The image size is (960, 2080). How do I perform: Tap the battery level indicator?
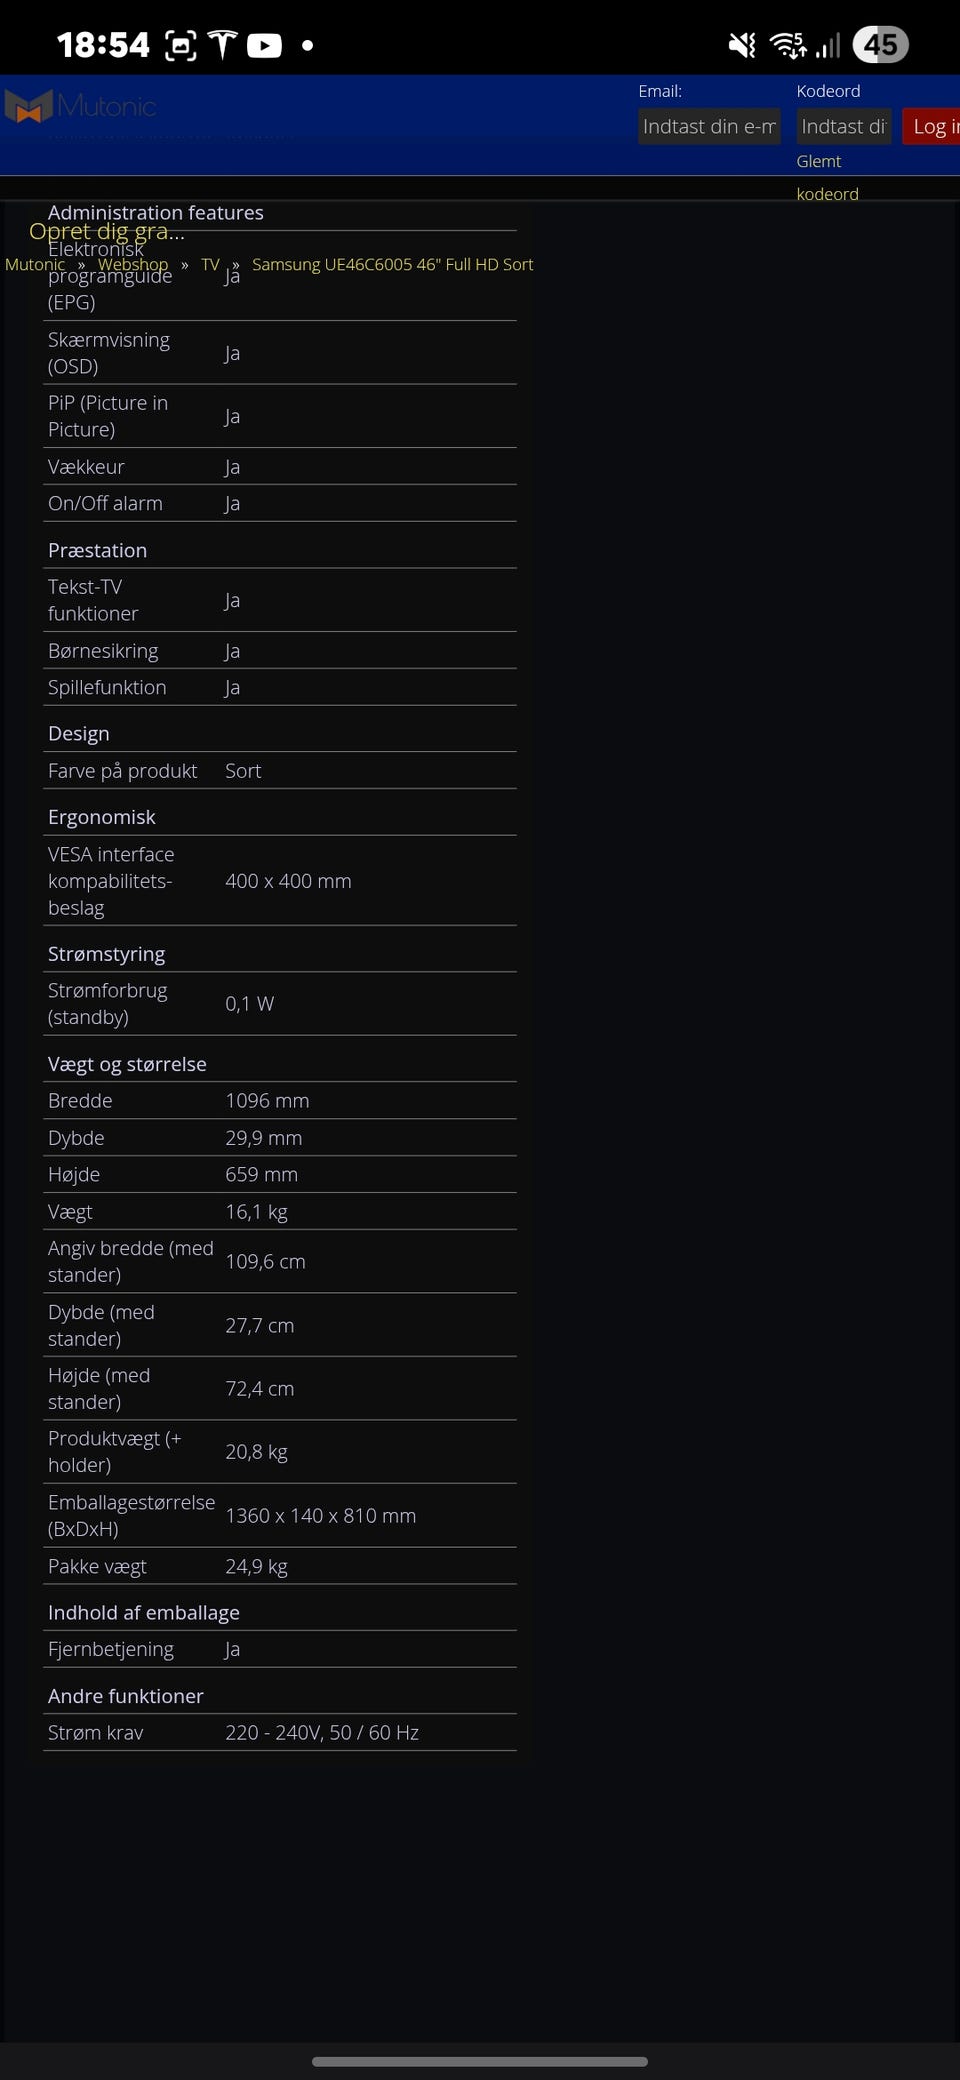[x=880, y=45]
